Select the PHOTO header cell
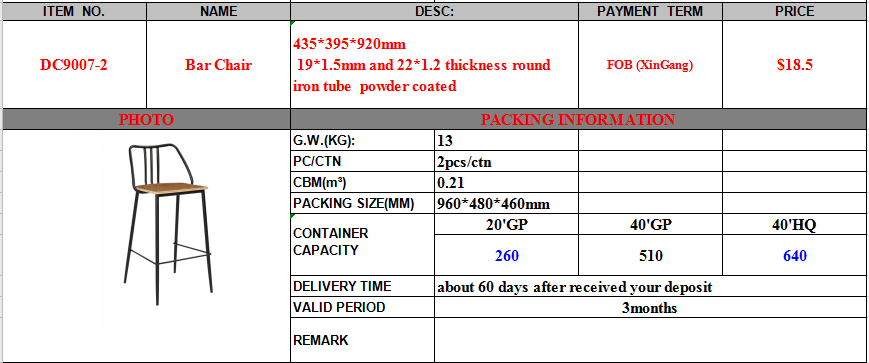Viewport: 869px width, 363px height. click(146, 119)
